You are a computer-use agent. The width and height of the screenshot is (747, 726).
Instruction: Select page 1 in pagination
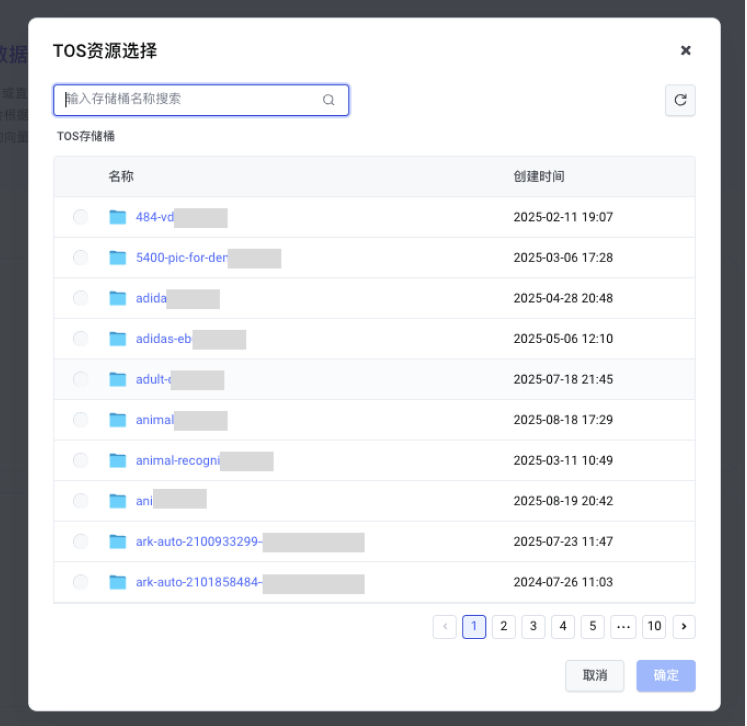[474, 626]
